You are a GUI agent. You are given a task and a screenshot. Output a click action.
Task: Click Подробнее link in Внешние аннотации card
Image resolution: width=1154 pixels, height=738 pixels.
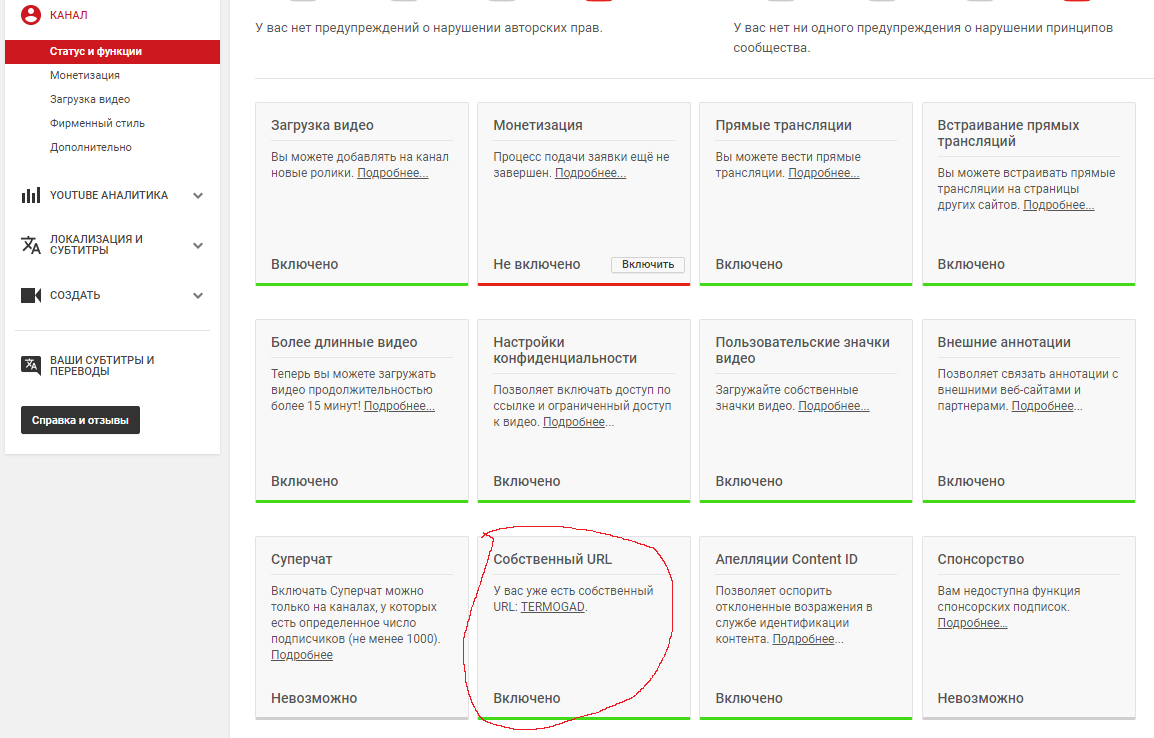coord(1046,406)
